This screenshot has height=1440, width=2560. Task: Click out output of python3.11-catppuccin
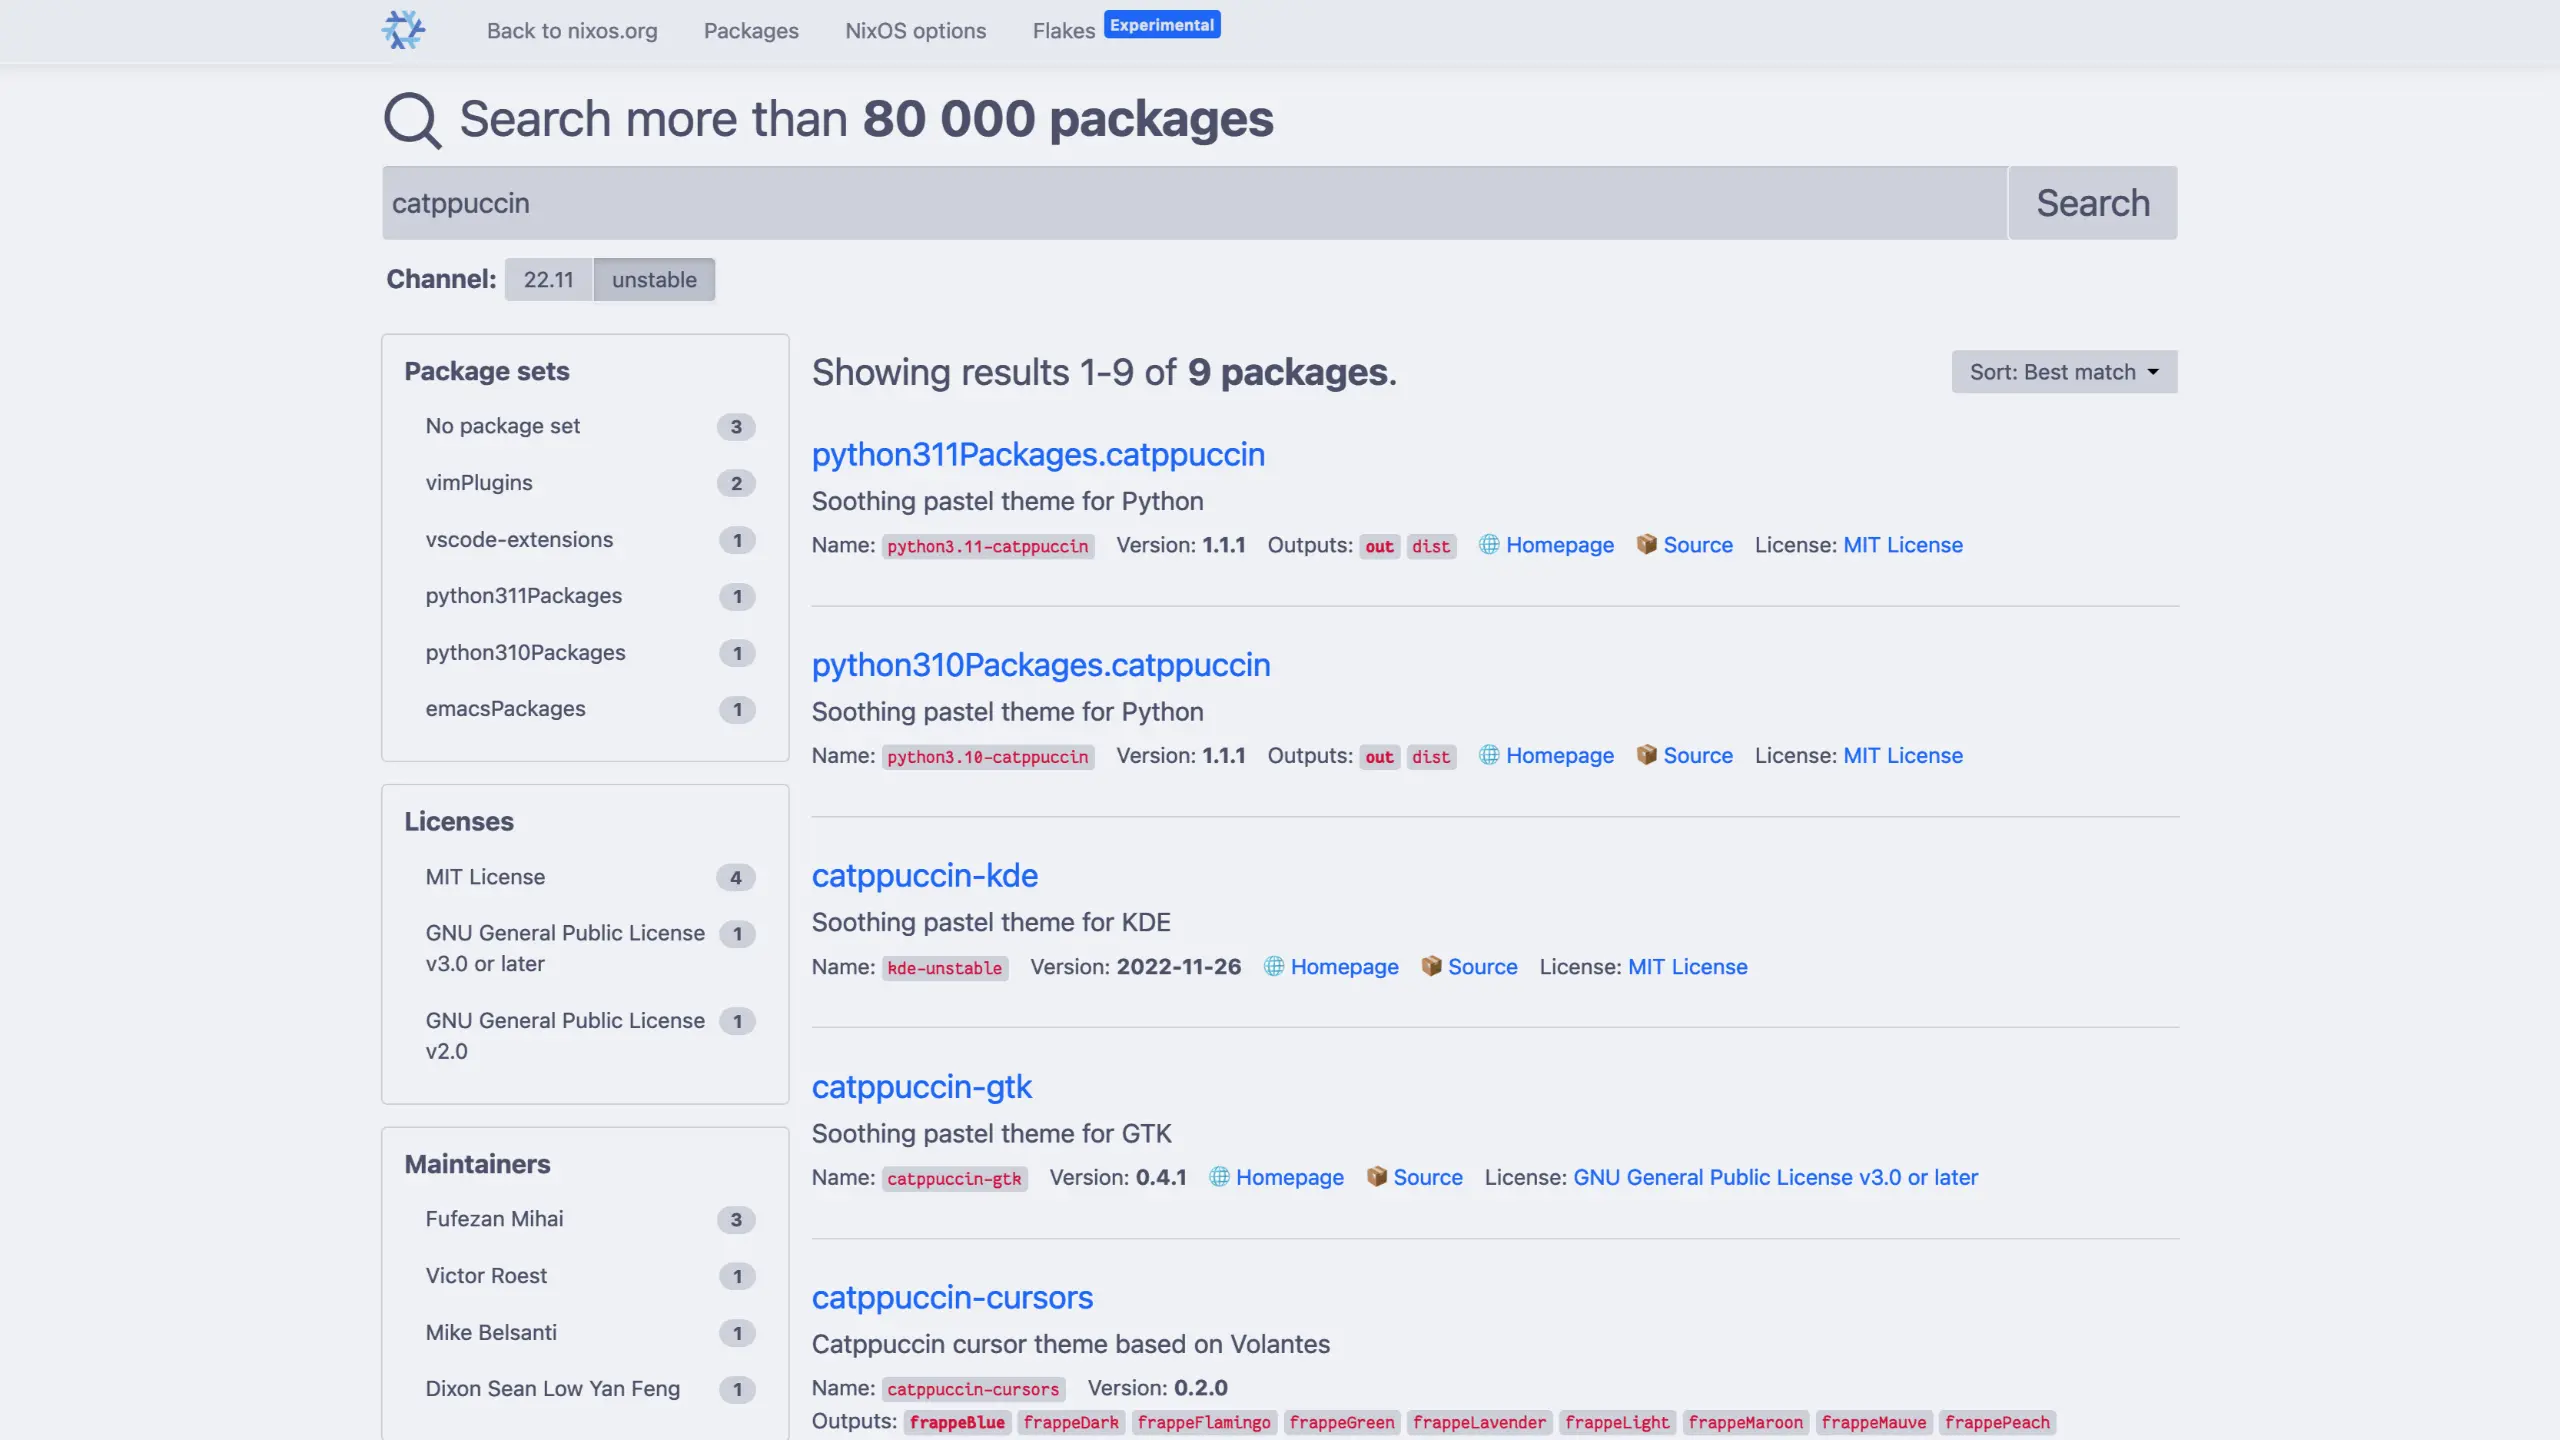[1379, 546]
